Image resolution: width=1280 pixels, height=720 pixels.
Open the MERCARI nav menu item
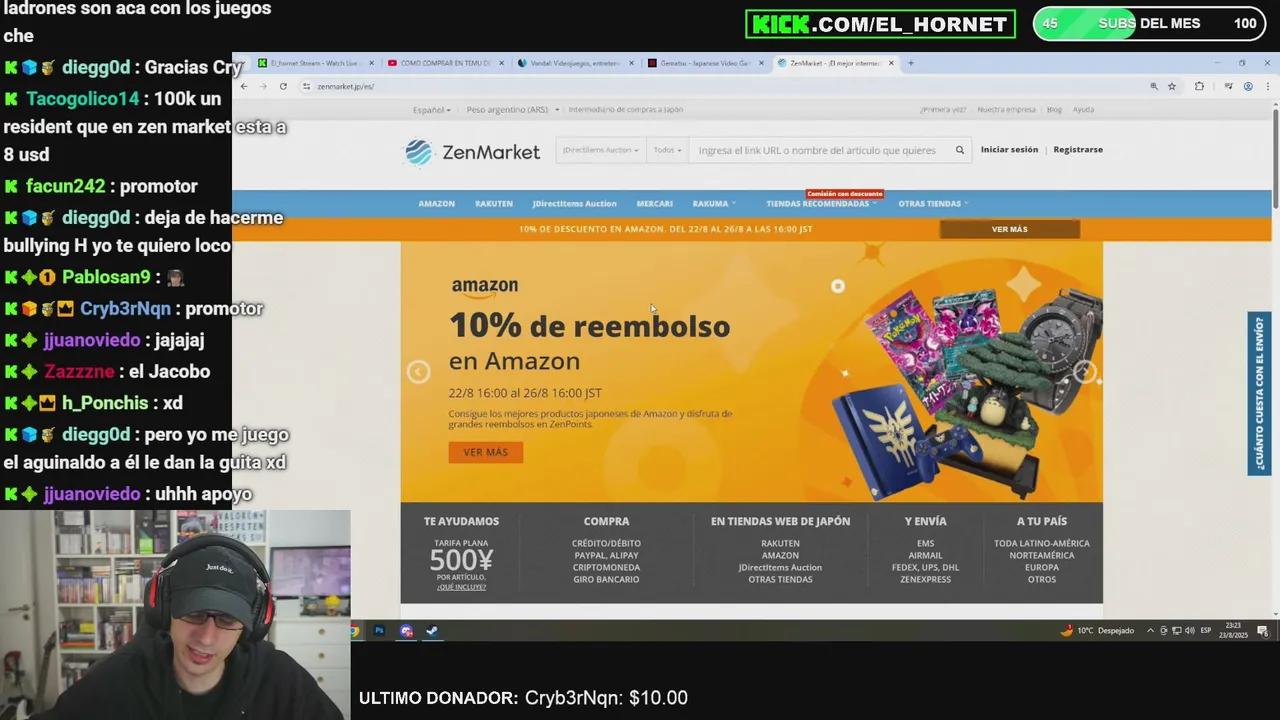[x=655, y=204]
